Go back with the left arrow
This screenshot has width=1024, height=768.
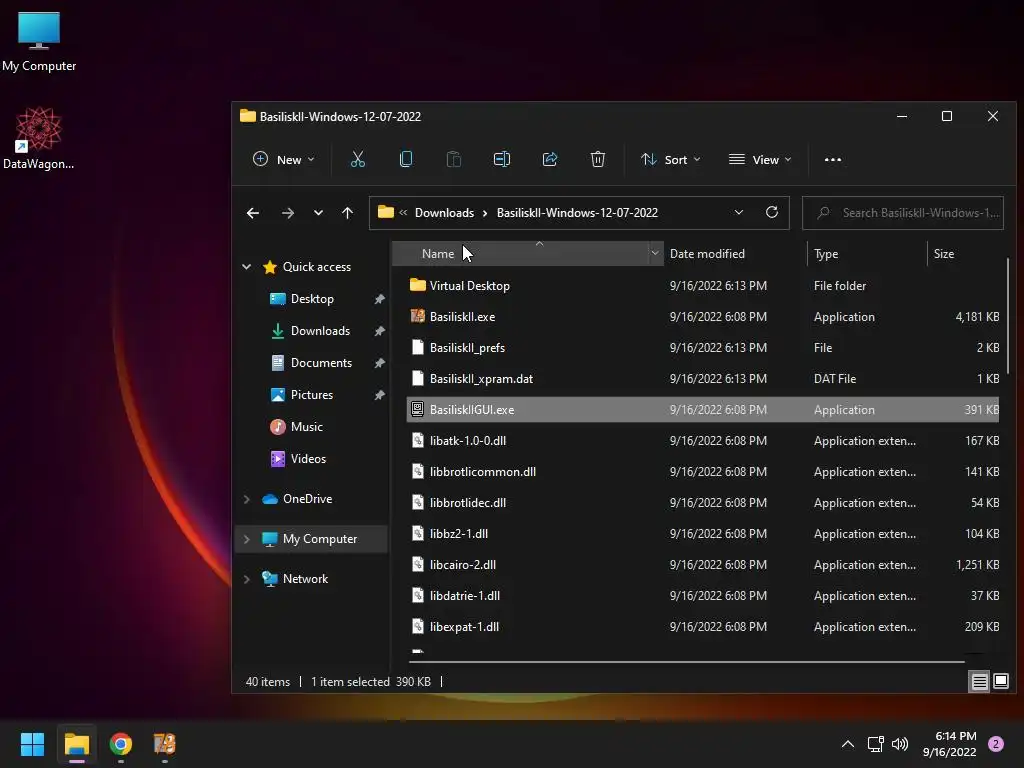[x=253, y=213]
